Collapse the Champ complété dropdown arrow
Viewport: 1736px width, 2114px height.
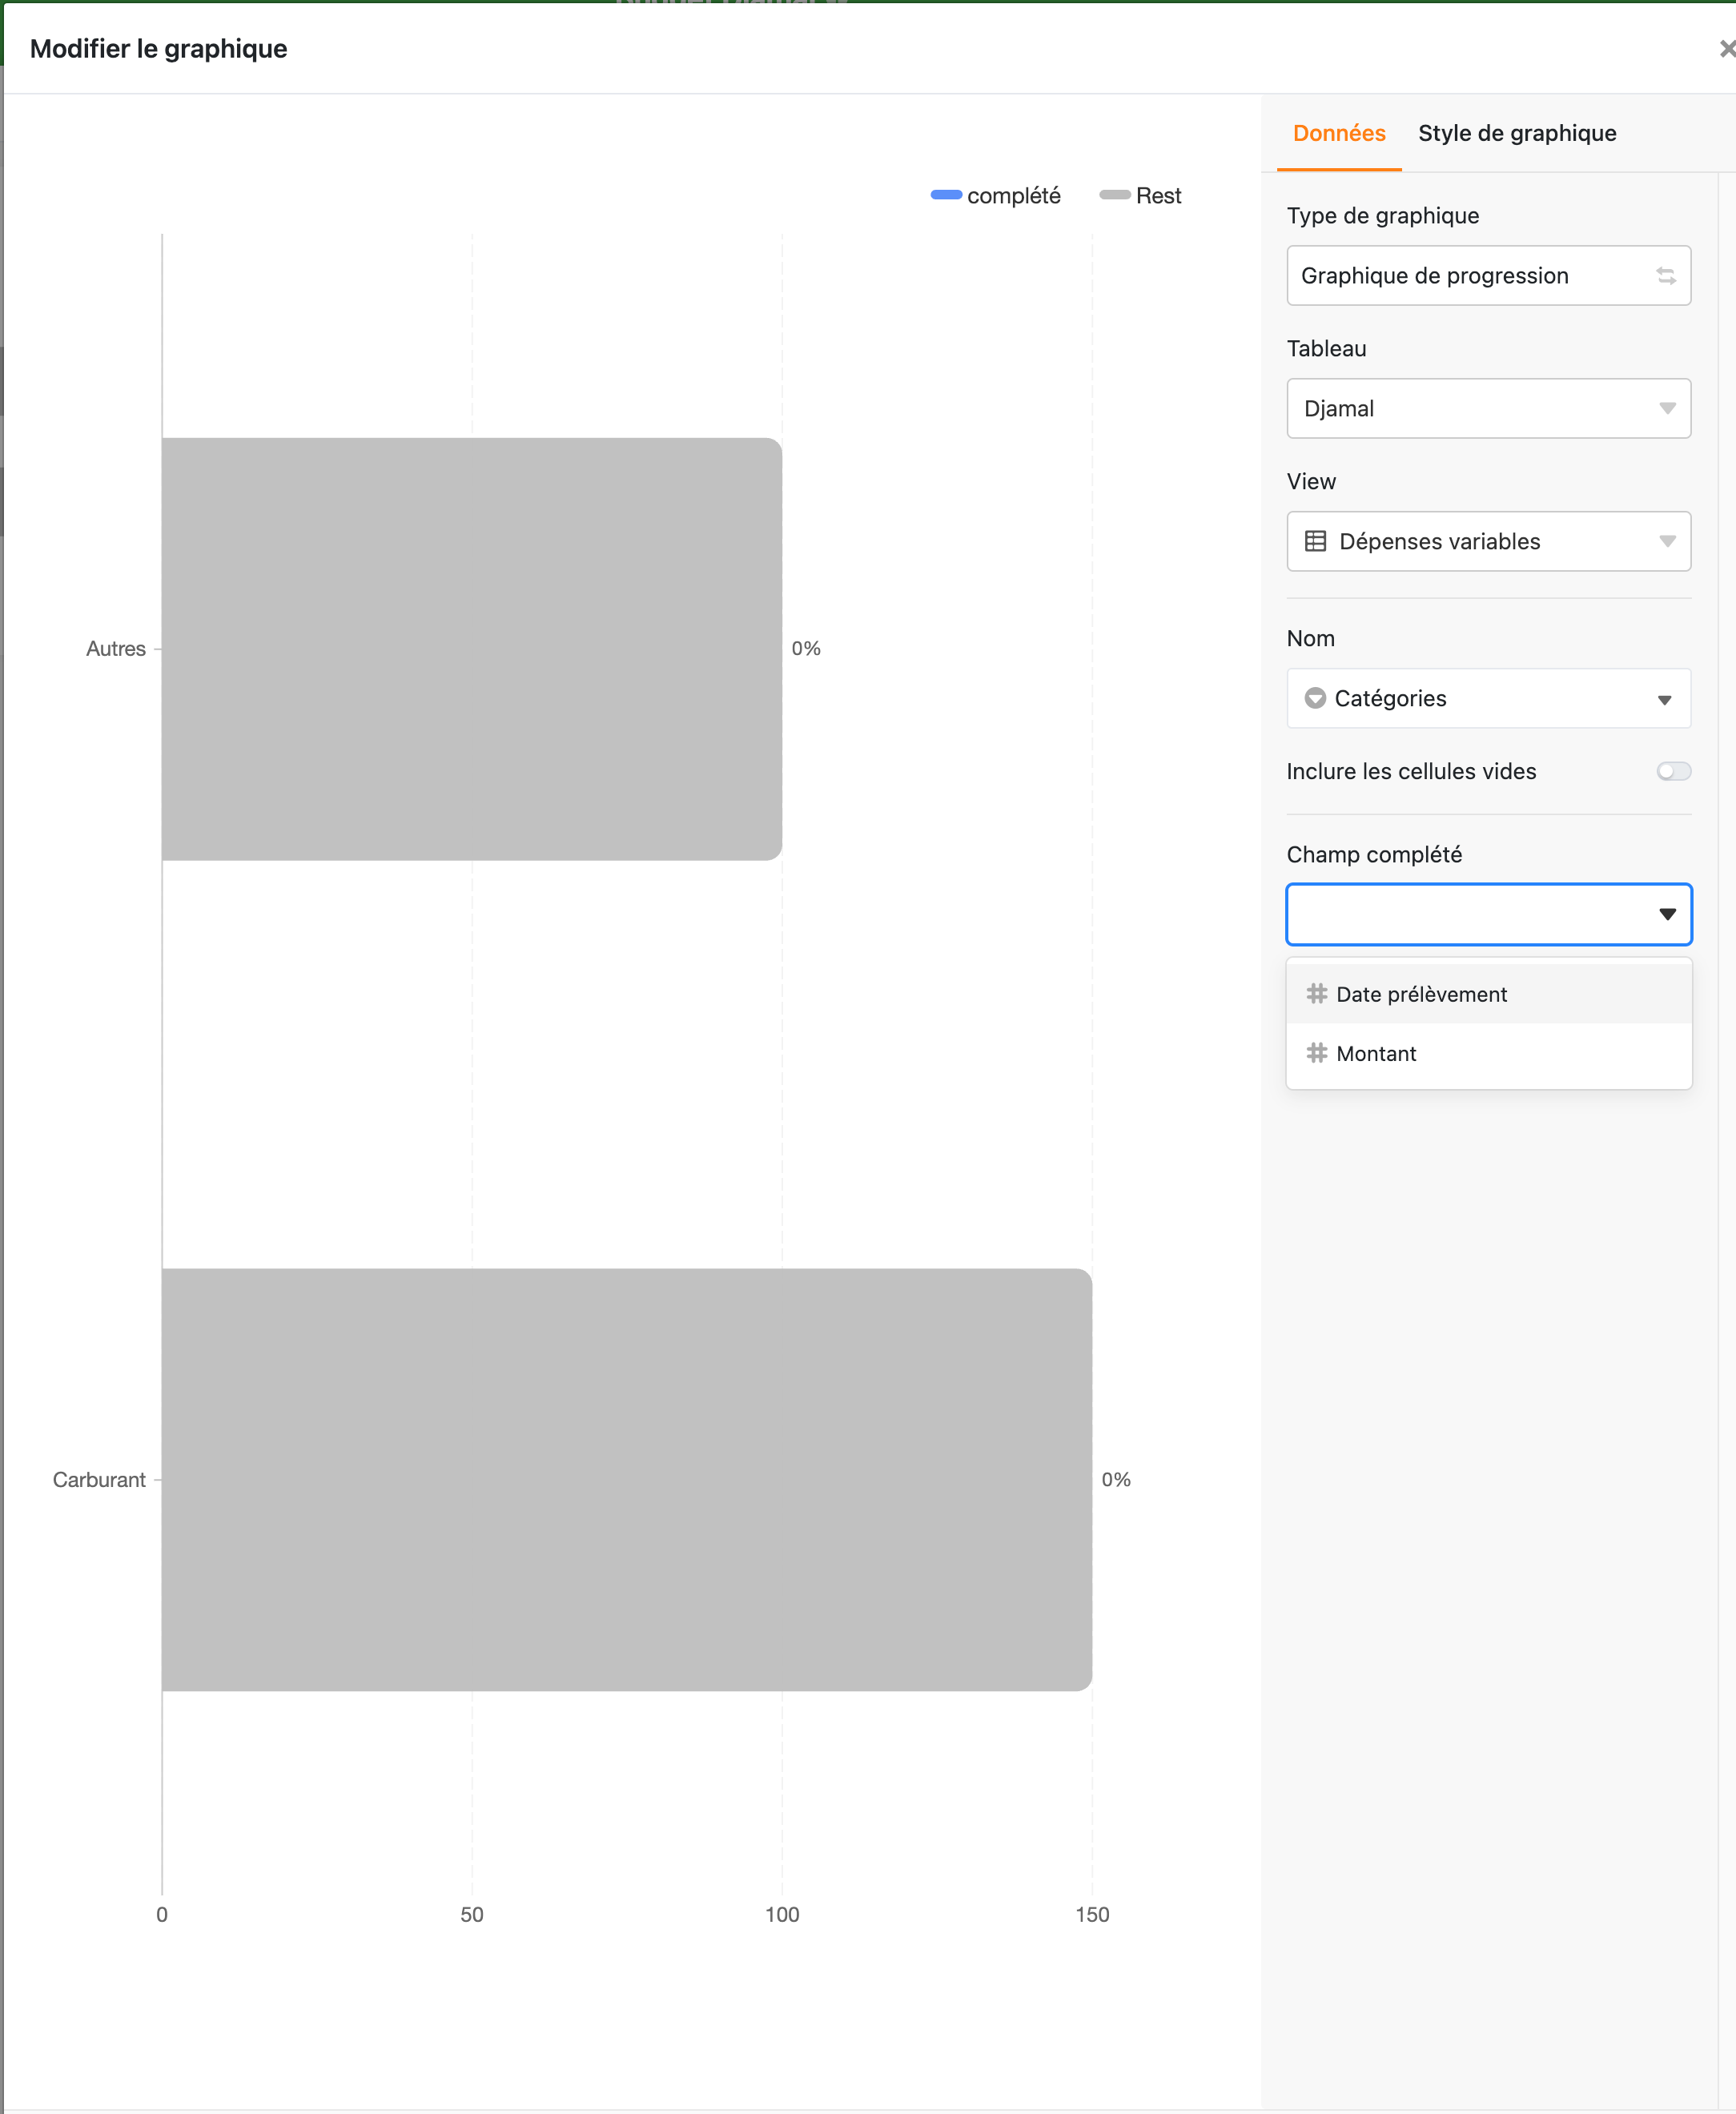coord(1666,914)
